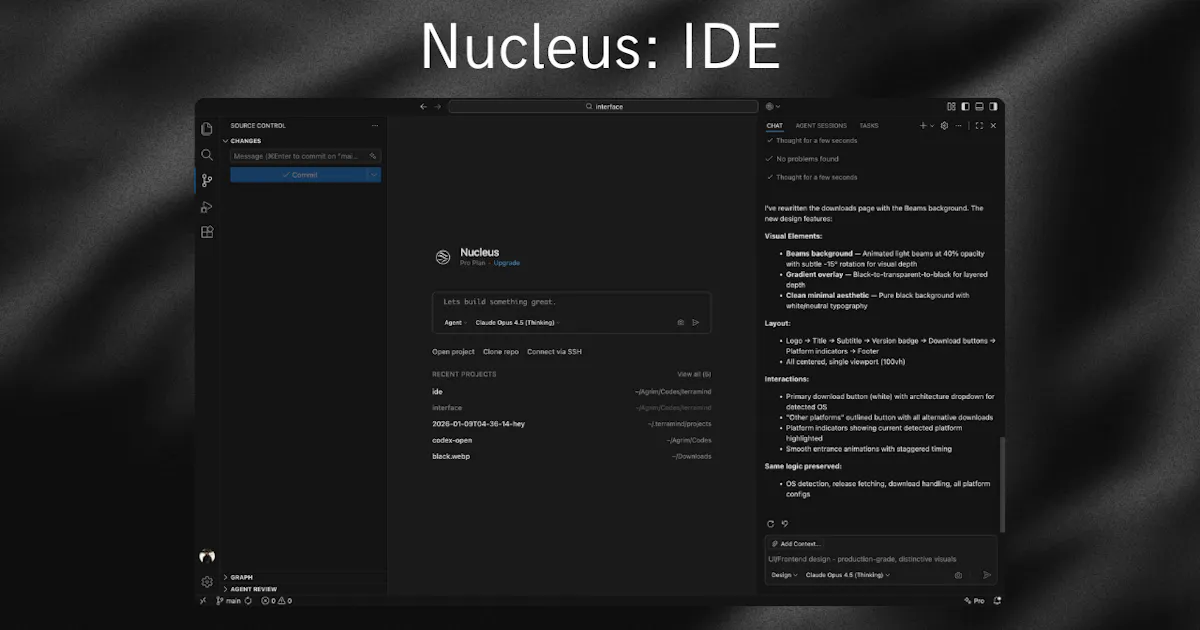
Task: Click the Add Context button
Action: coord(796,544)
